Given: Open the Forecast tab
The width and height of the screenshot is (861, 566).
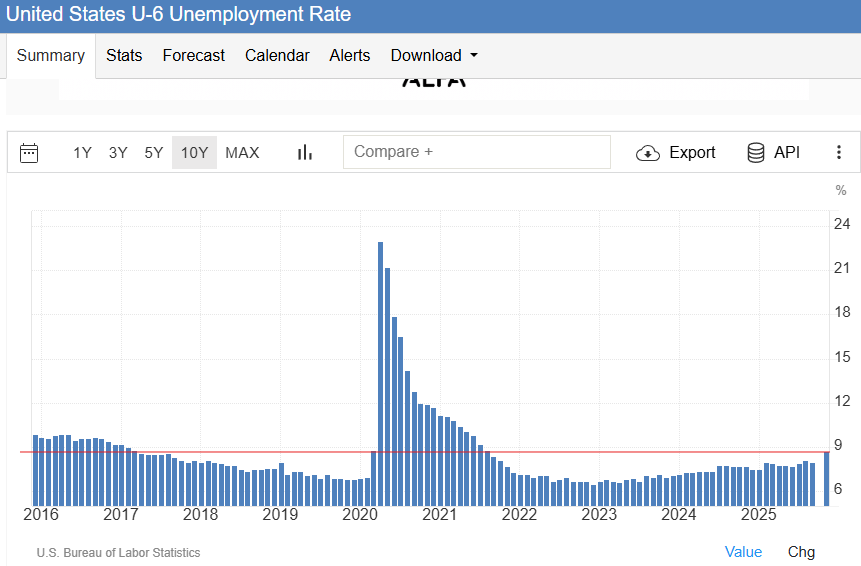Looking at the screenshot, I should click(x=193, y=56).
